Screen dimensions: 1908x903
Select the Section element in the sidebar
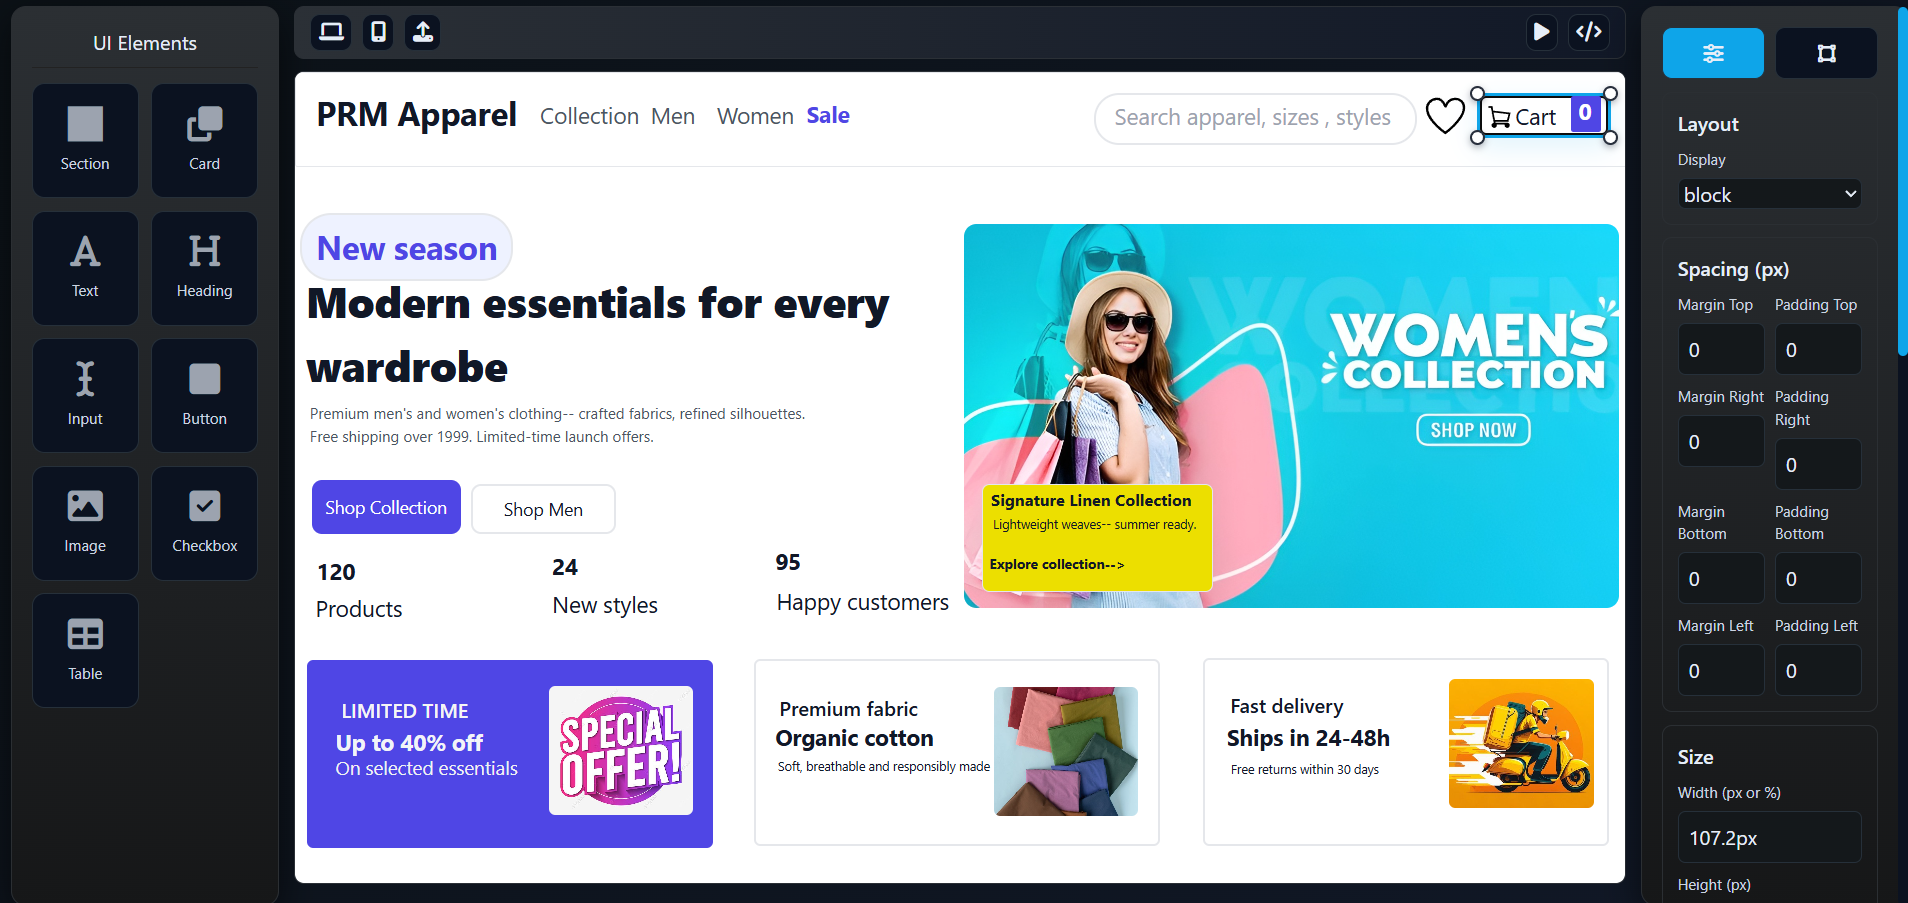[85, 140]
